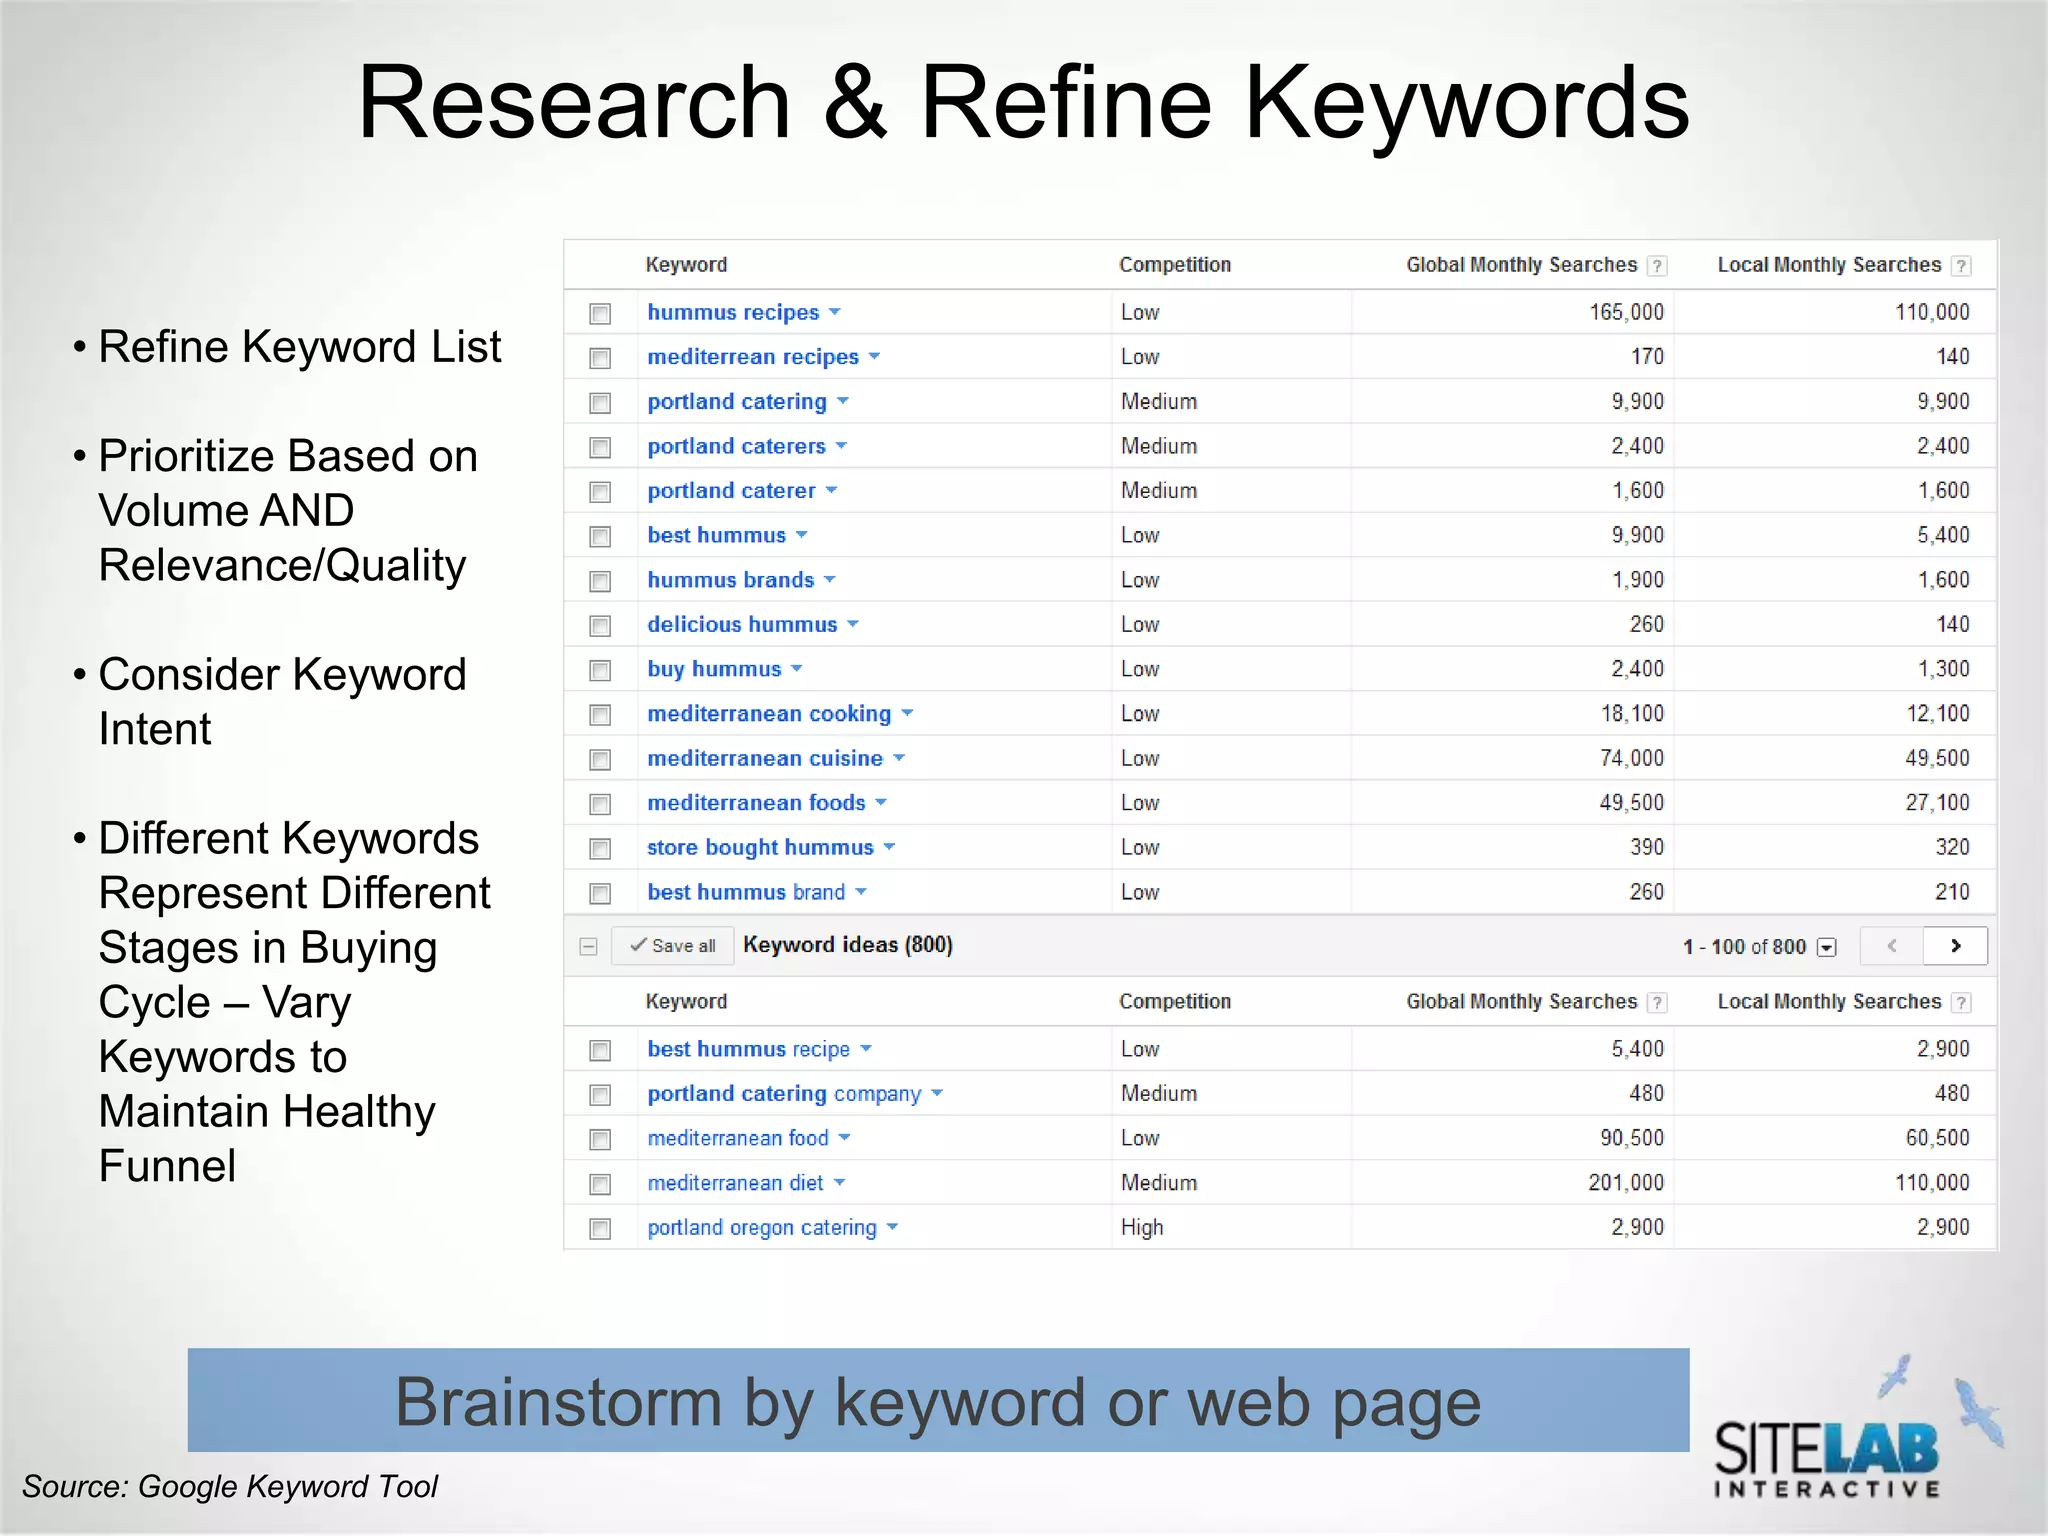Tick the mediterranean cuisine checkbox
Image resolution: width=2048 pixels, height=1536 pixels.
[x=600, y=760]
